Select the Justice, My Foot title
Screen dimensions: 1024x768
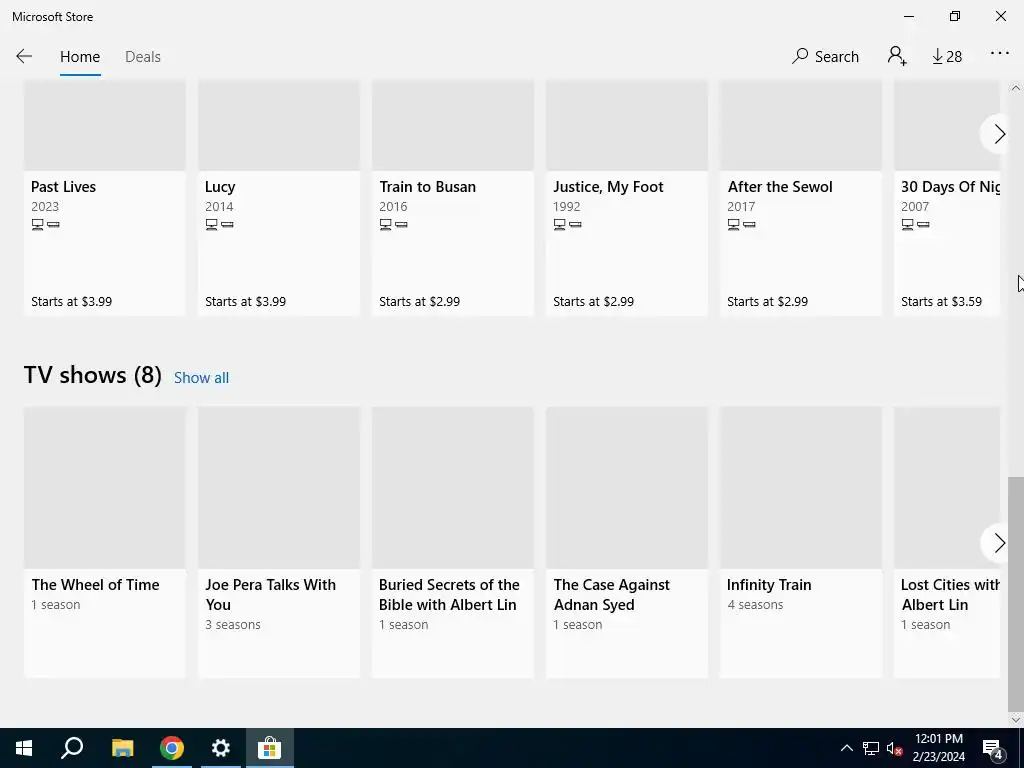(x=608, y=187)
